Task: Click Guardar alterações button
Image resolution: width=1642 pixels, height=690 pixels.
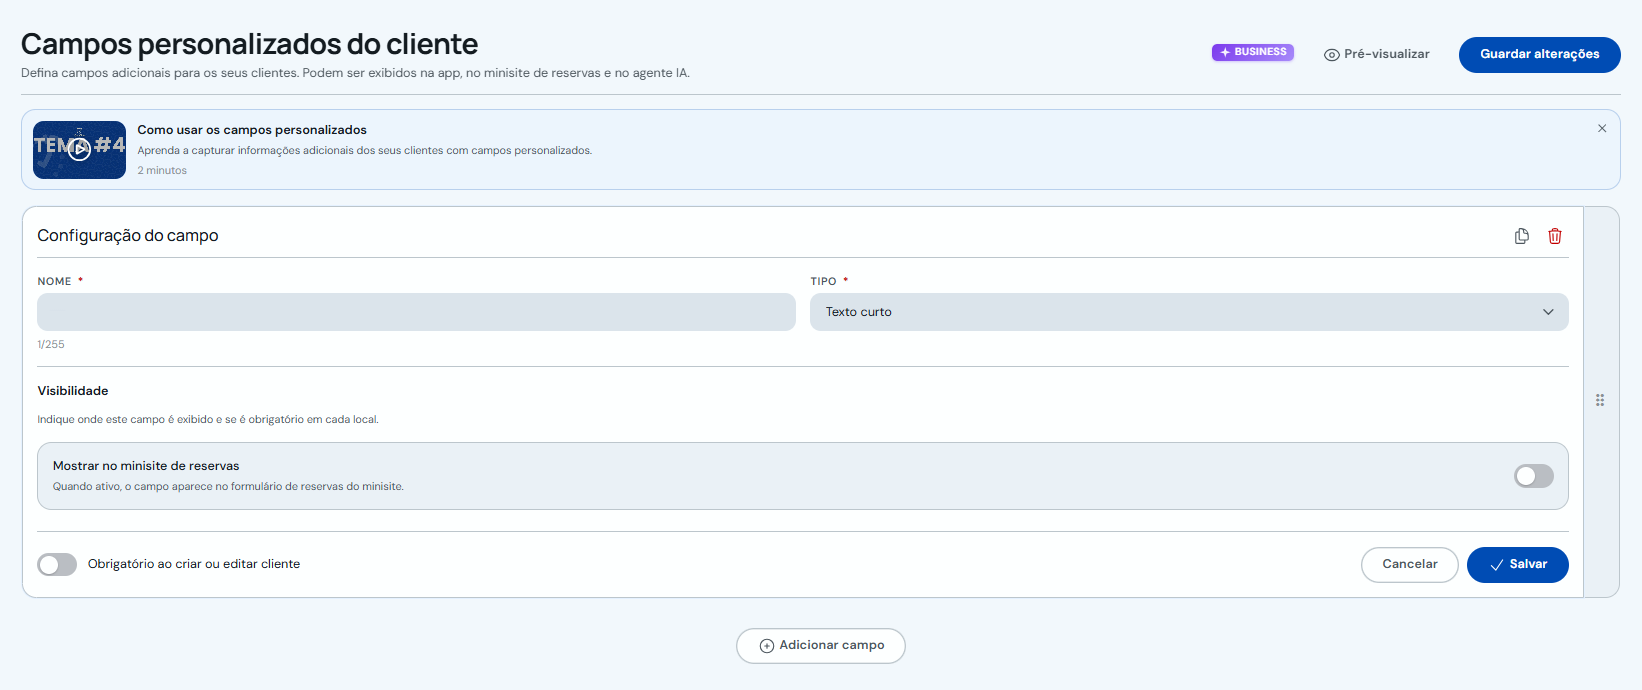Action: point(1540,54)
